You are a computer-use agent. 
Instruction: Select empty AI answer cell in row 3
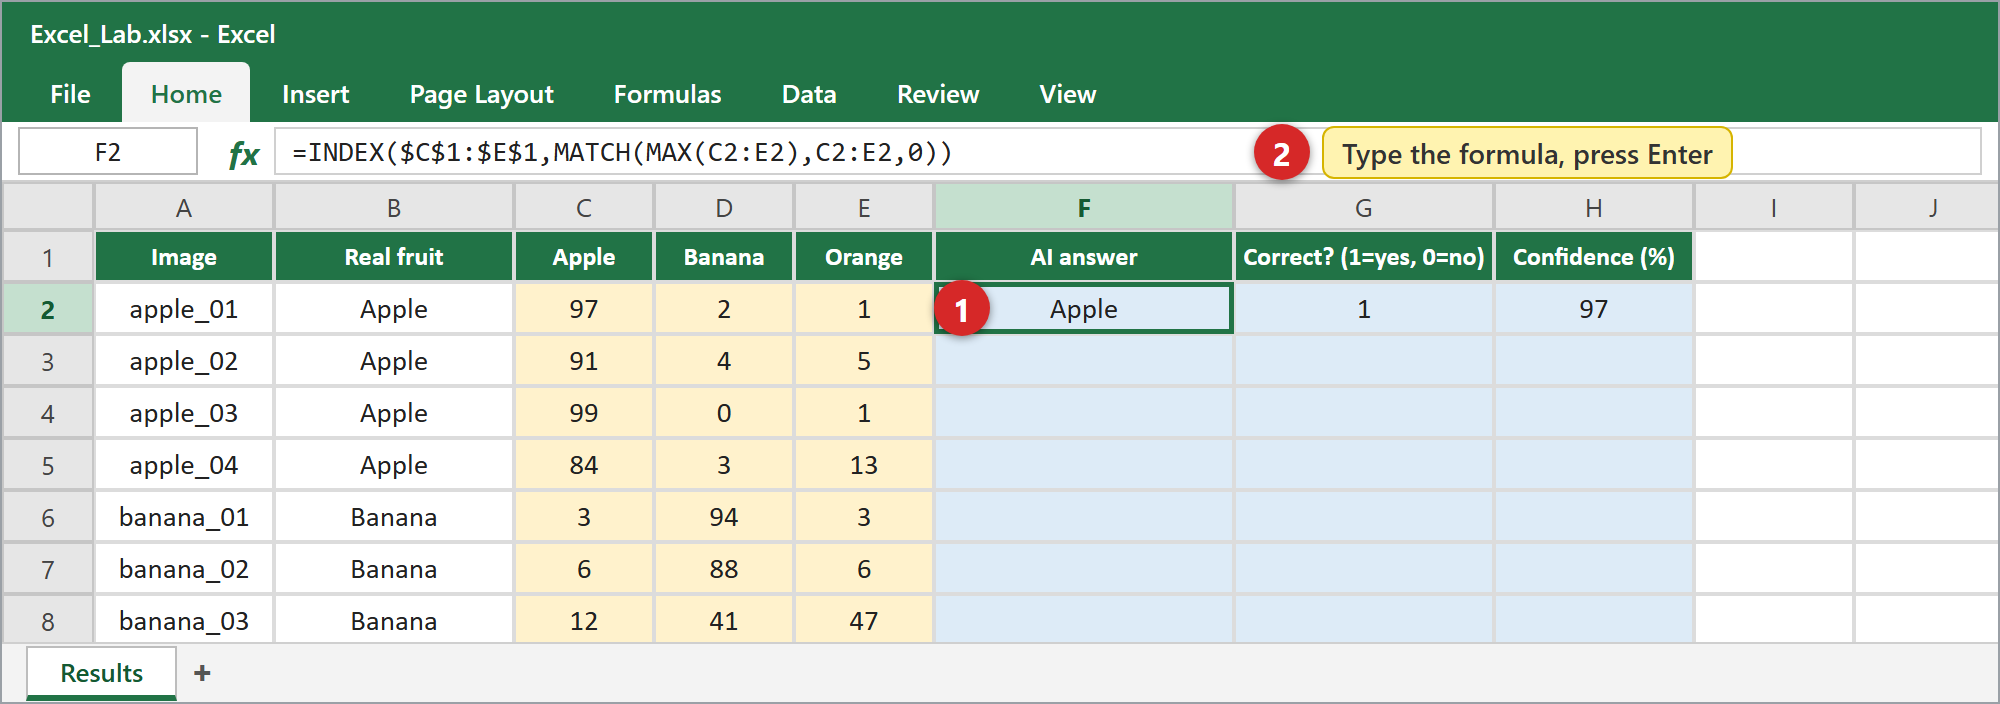click(x=1084, y=361)
